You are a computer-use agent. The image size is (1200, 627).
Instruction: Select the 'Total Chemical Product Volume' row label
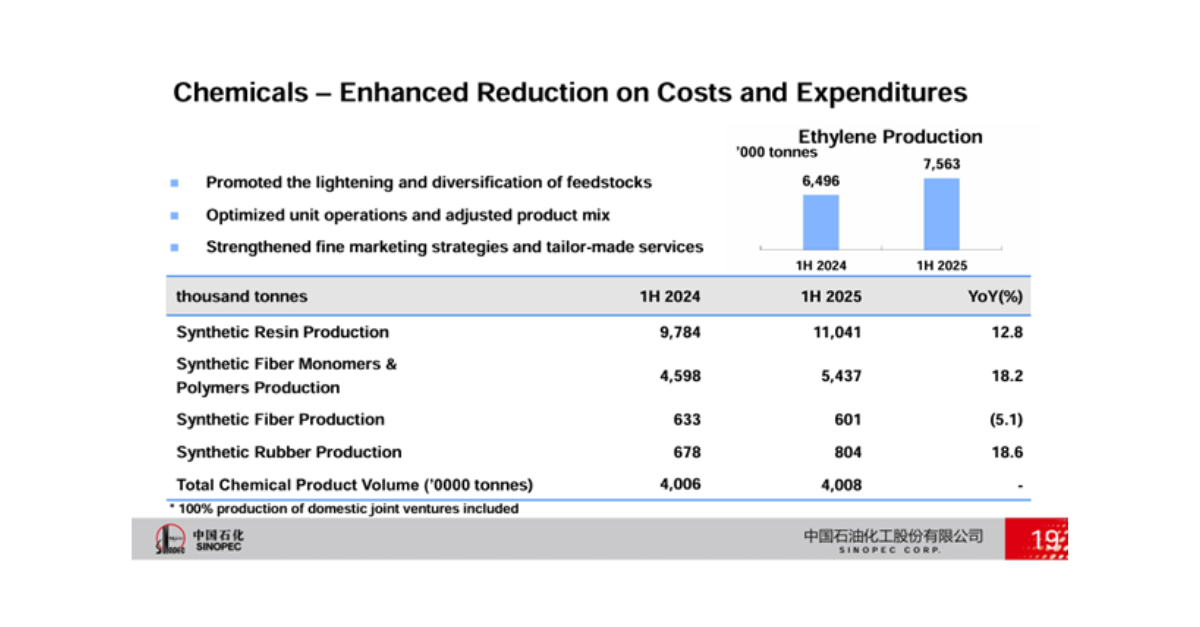click(354, 485)
